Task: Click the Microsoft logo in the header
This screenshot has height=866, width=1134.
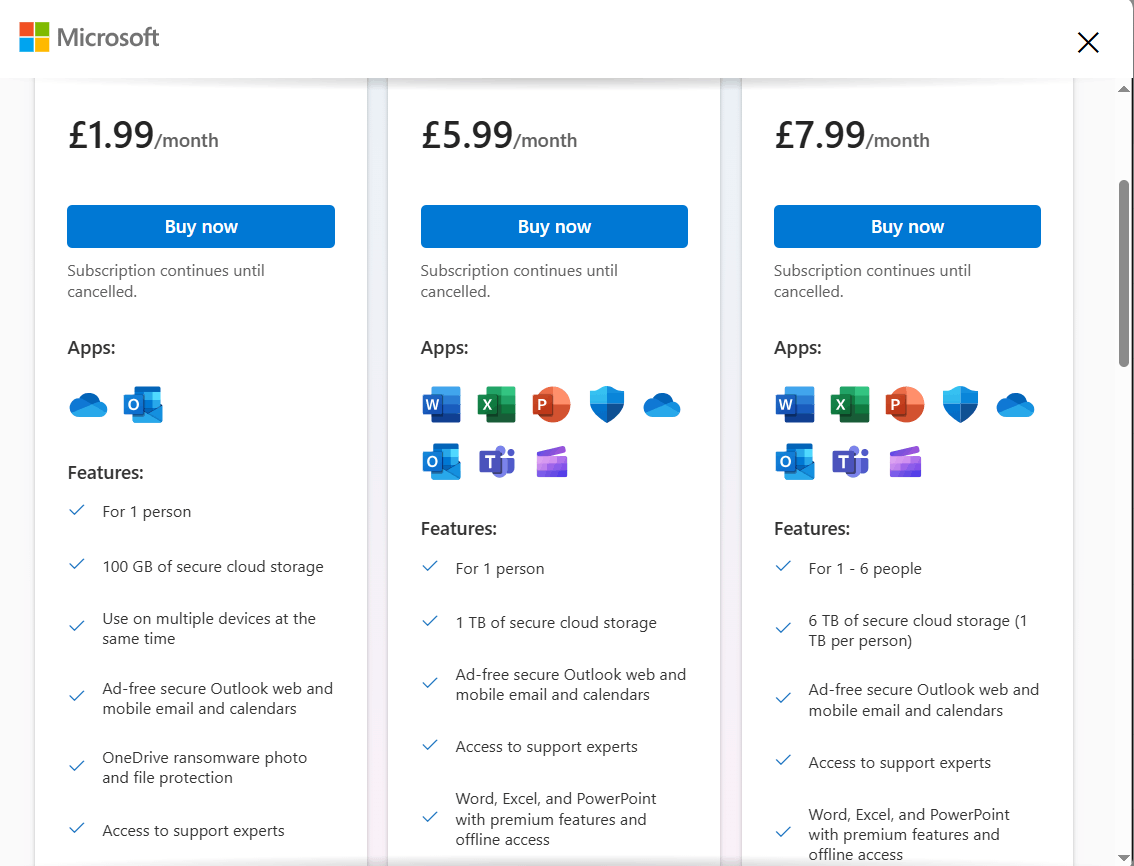Action: pos(89,38)
